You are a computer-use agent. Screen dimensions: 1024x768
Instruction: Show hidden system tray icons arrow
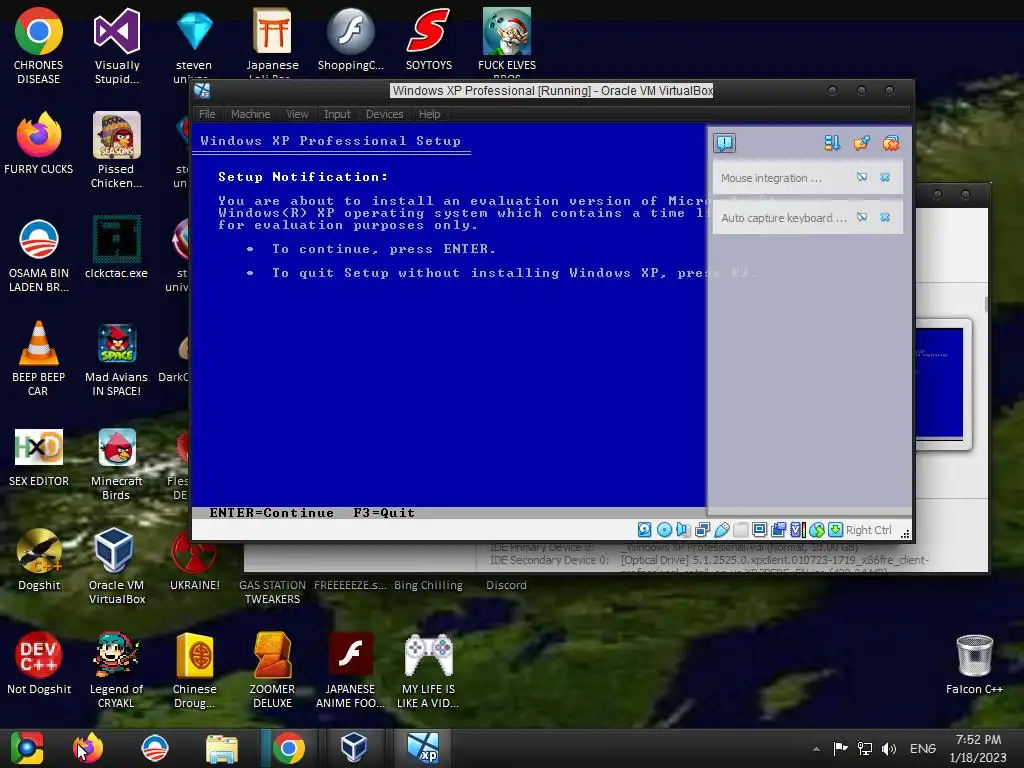point(816,749)
